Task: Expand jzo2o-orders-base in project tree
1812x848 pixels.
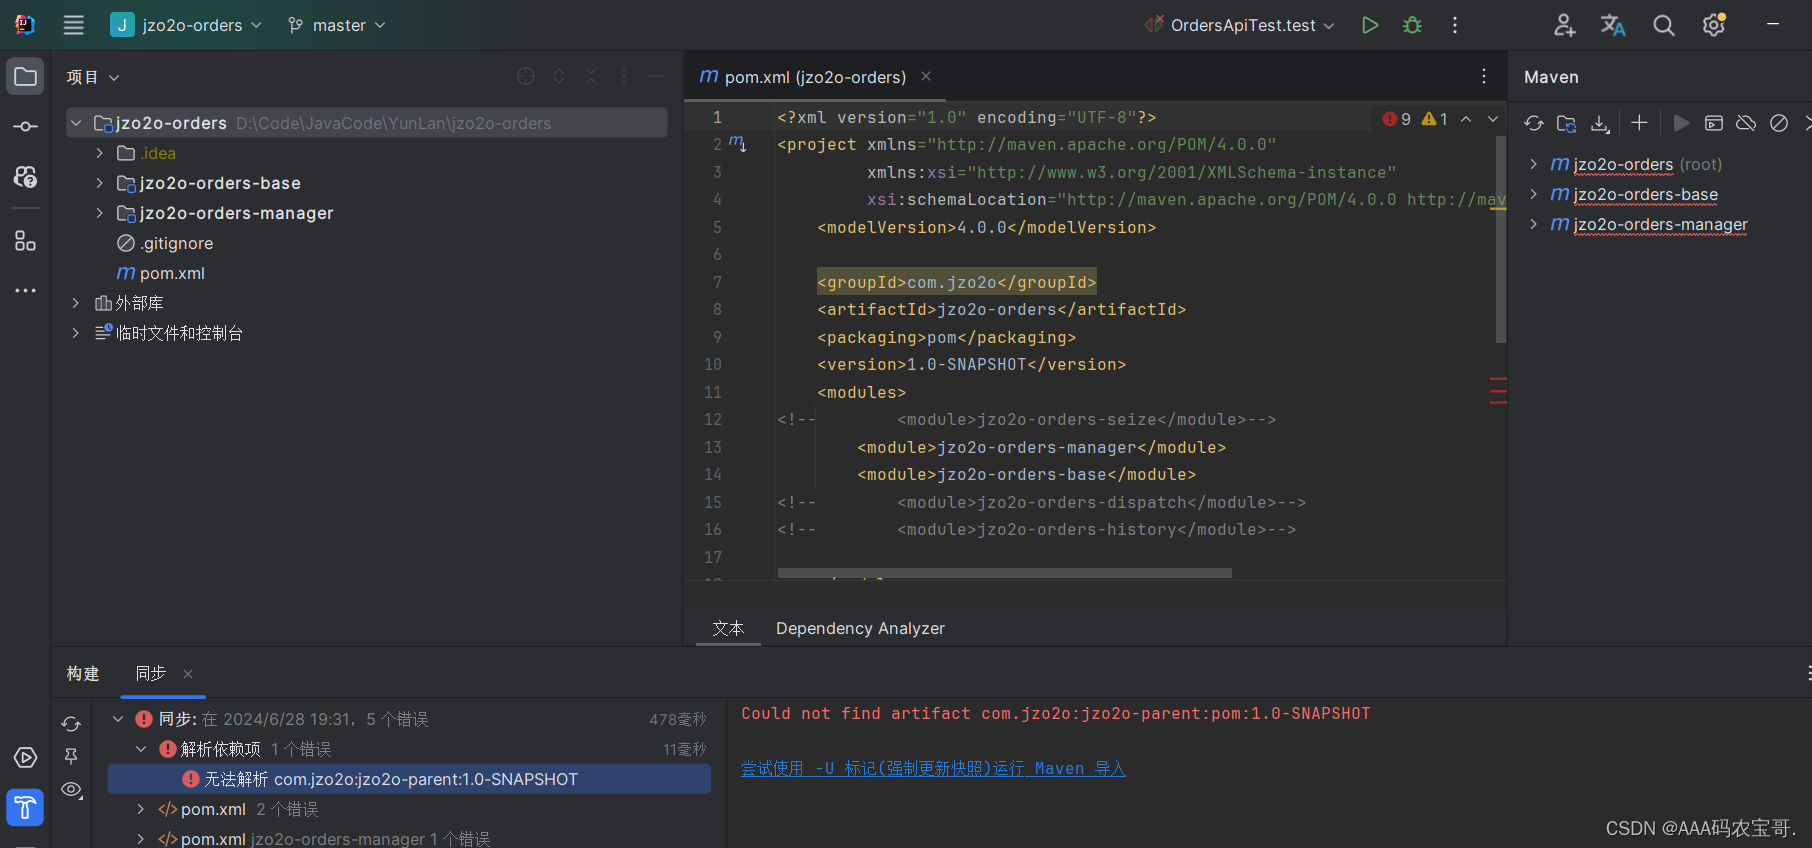Action: click(99, 183)
